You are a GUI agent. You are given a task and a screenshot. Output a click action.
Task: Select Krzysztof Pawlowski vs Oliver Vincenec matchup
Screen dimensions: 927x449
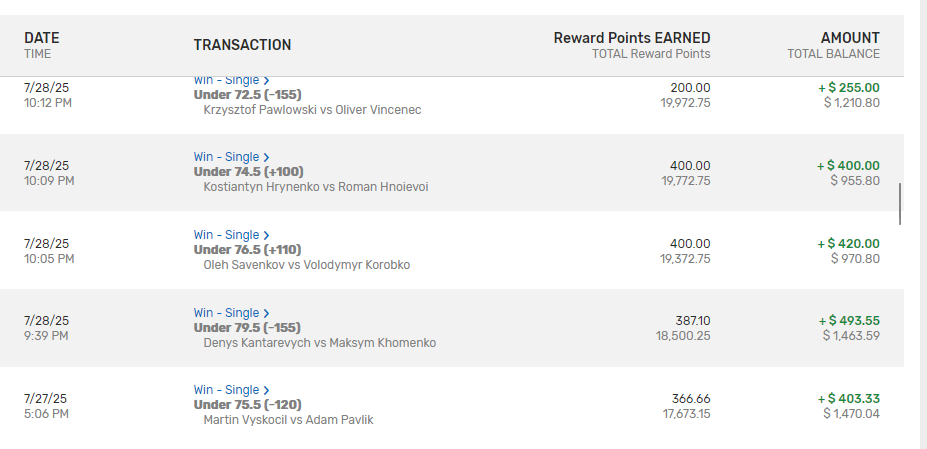tap(312, 110)
